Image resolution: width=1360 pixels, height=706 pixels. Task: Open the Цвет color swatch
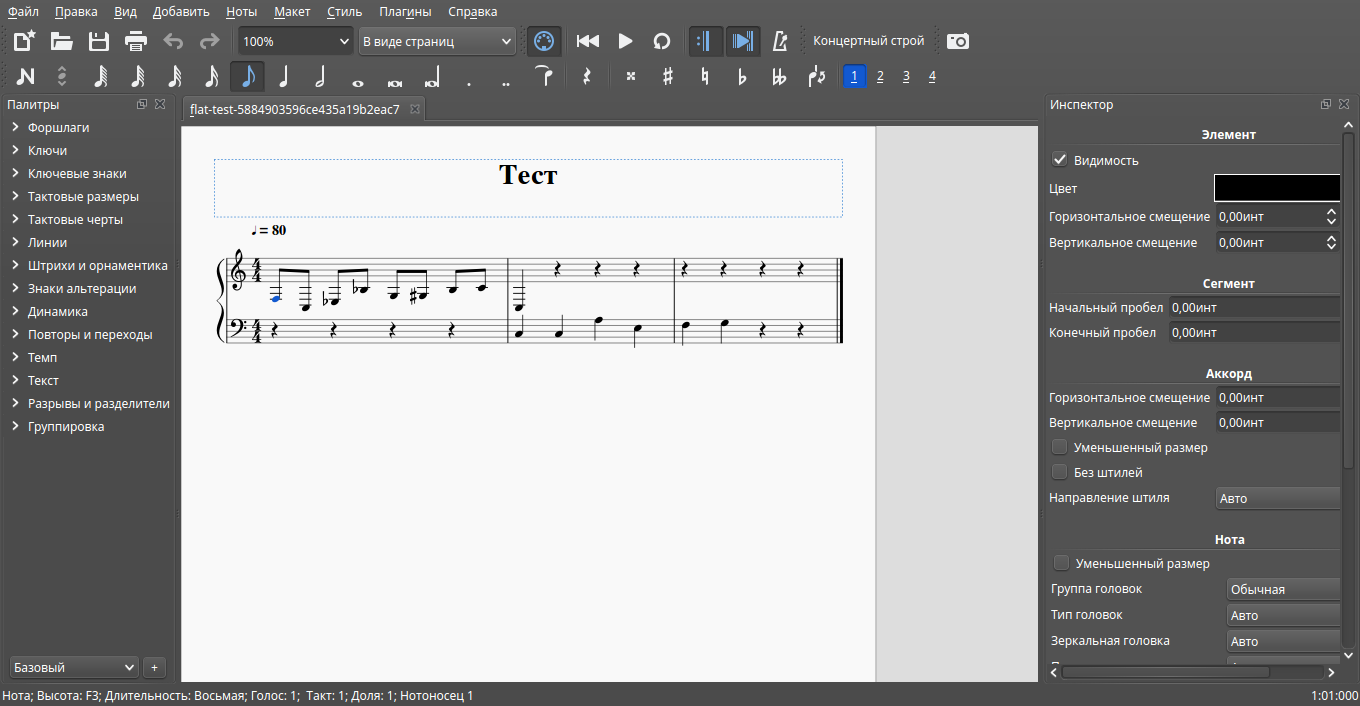(x=1277, y=187)
